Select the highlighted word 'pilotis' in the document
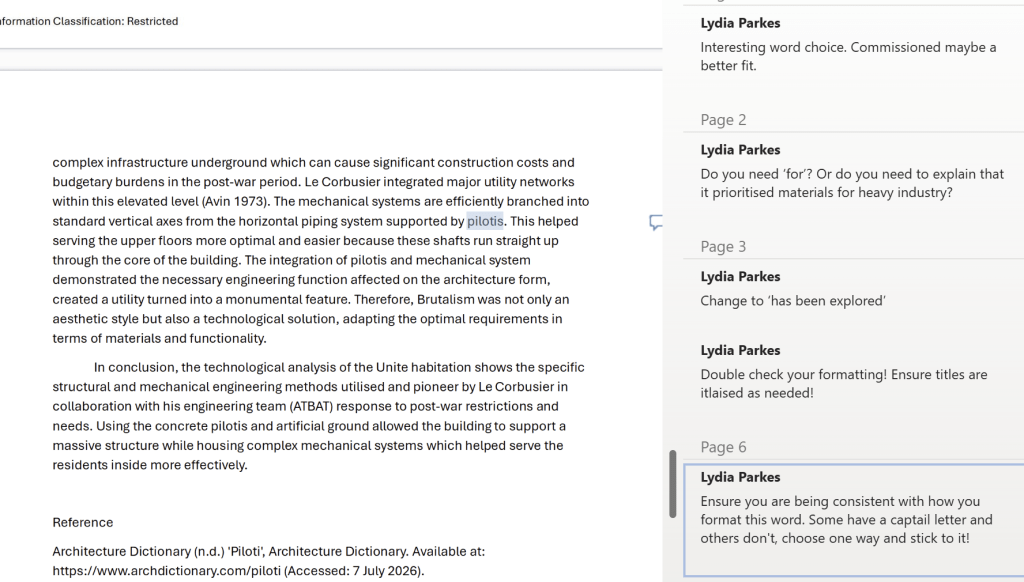This screenshot has height=582, width=1024. [x=485, y=221]
